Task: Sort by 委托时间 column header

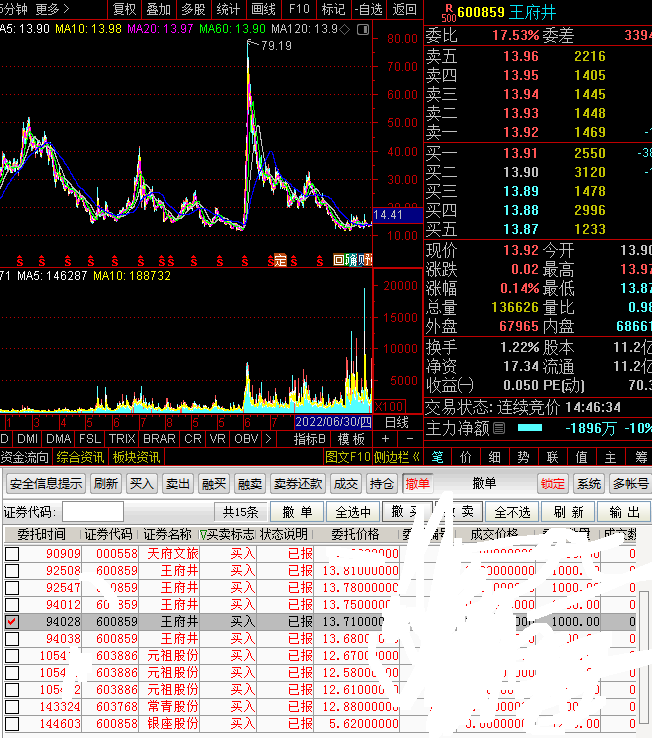Action: (42, 535)
